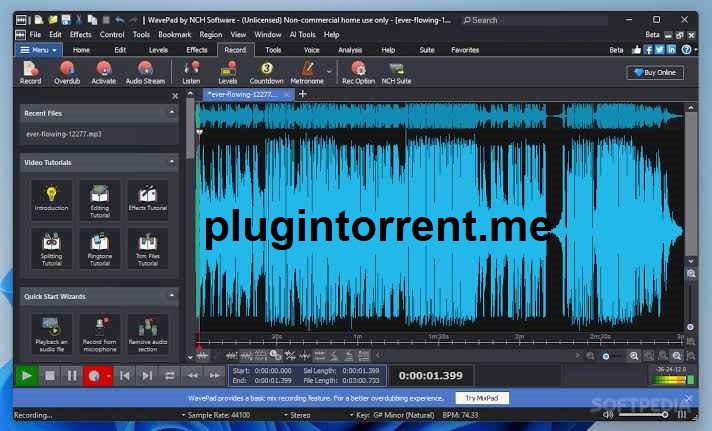This screenshot has width=712, height=431.
Task: Click the red Record transport button
Action: pyautogui.click(x=94, y=376)
